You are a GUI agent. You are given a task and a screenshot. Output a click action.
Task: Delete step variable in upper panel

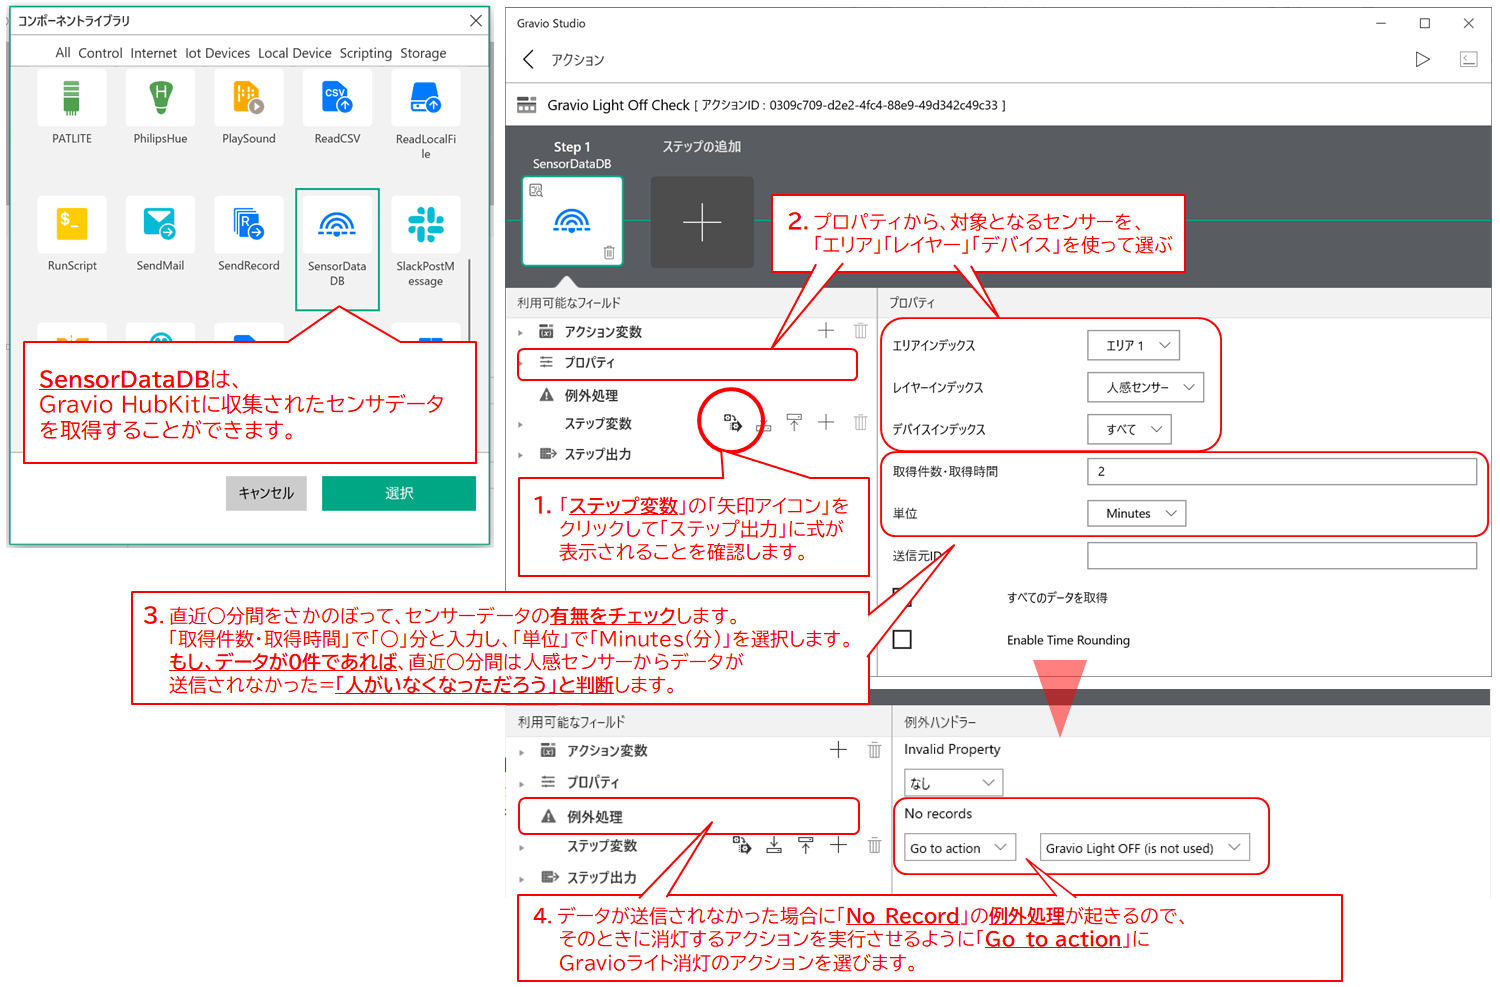pyautogui.click(x=860, y=423)
